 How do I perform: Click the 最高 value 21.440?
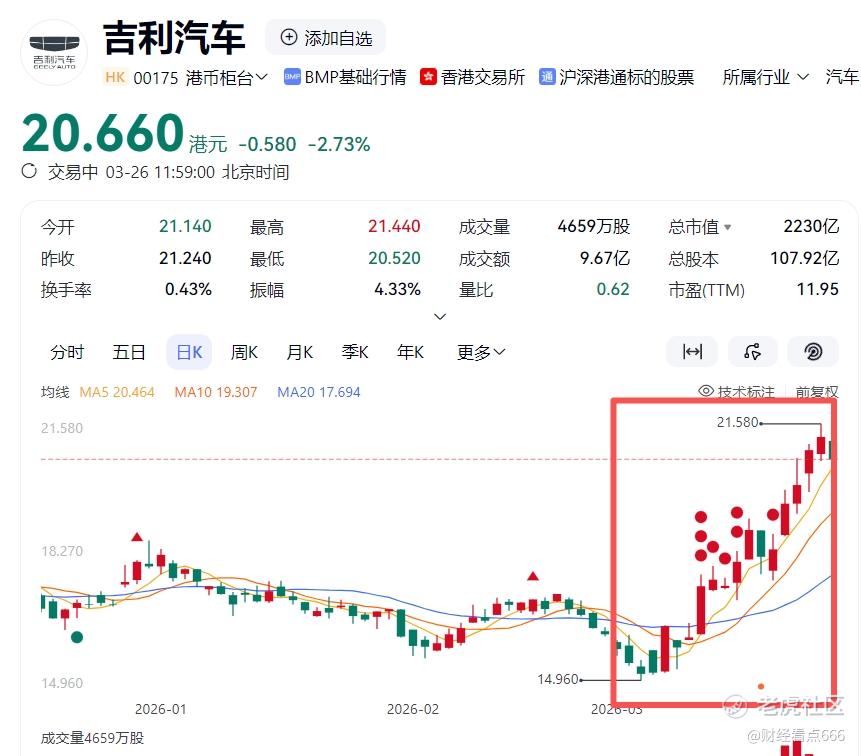394,226
